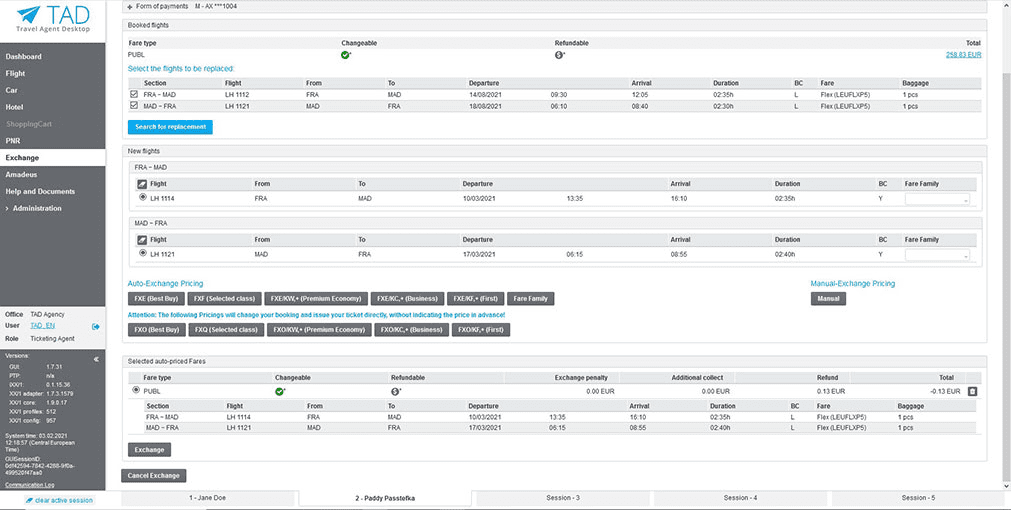Click the logout icon beside TAD_EN user
The image size is (1011, 510).
[x=96, y=326]
